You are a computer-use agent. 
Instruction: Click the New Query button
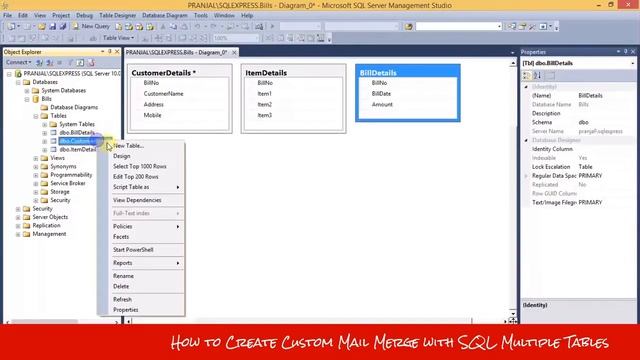tap(91, 26)
